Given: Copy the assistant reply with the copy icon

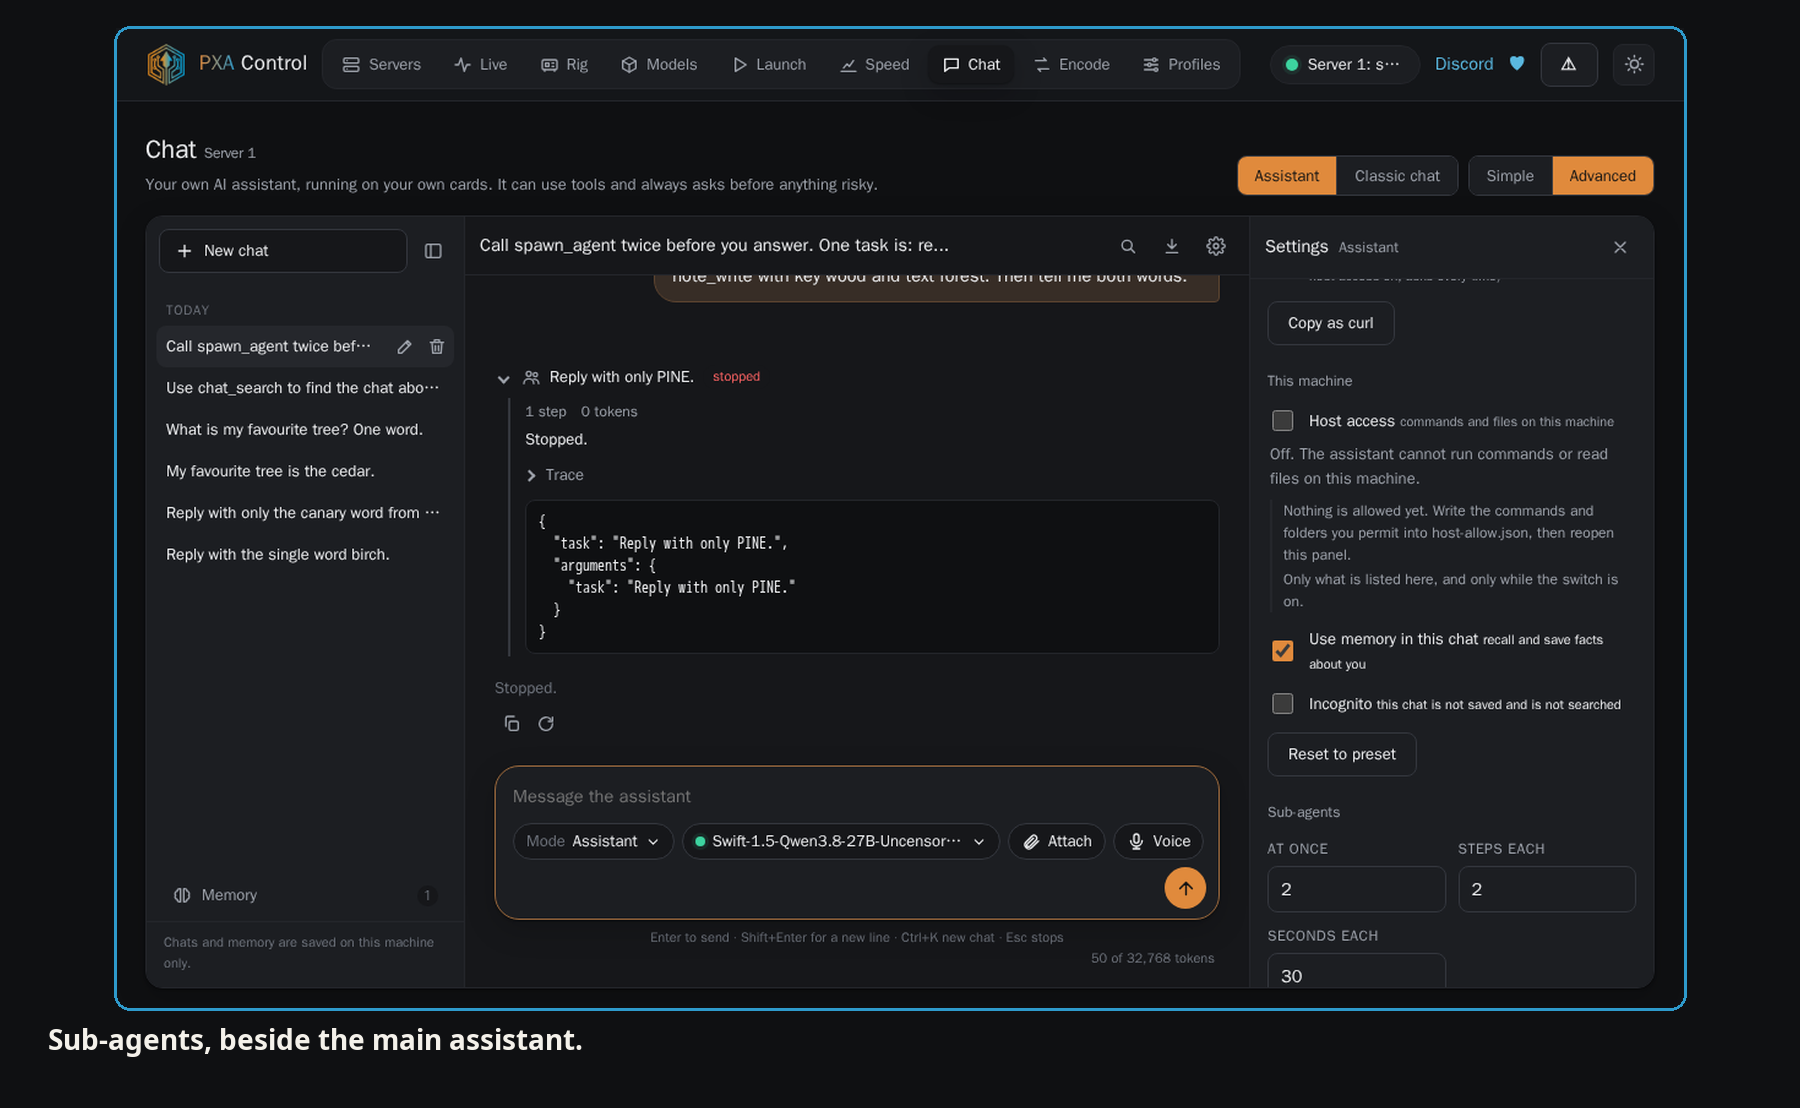Looking at the screenshot, I should pos(512,723).
